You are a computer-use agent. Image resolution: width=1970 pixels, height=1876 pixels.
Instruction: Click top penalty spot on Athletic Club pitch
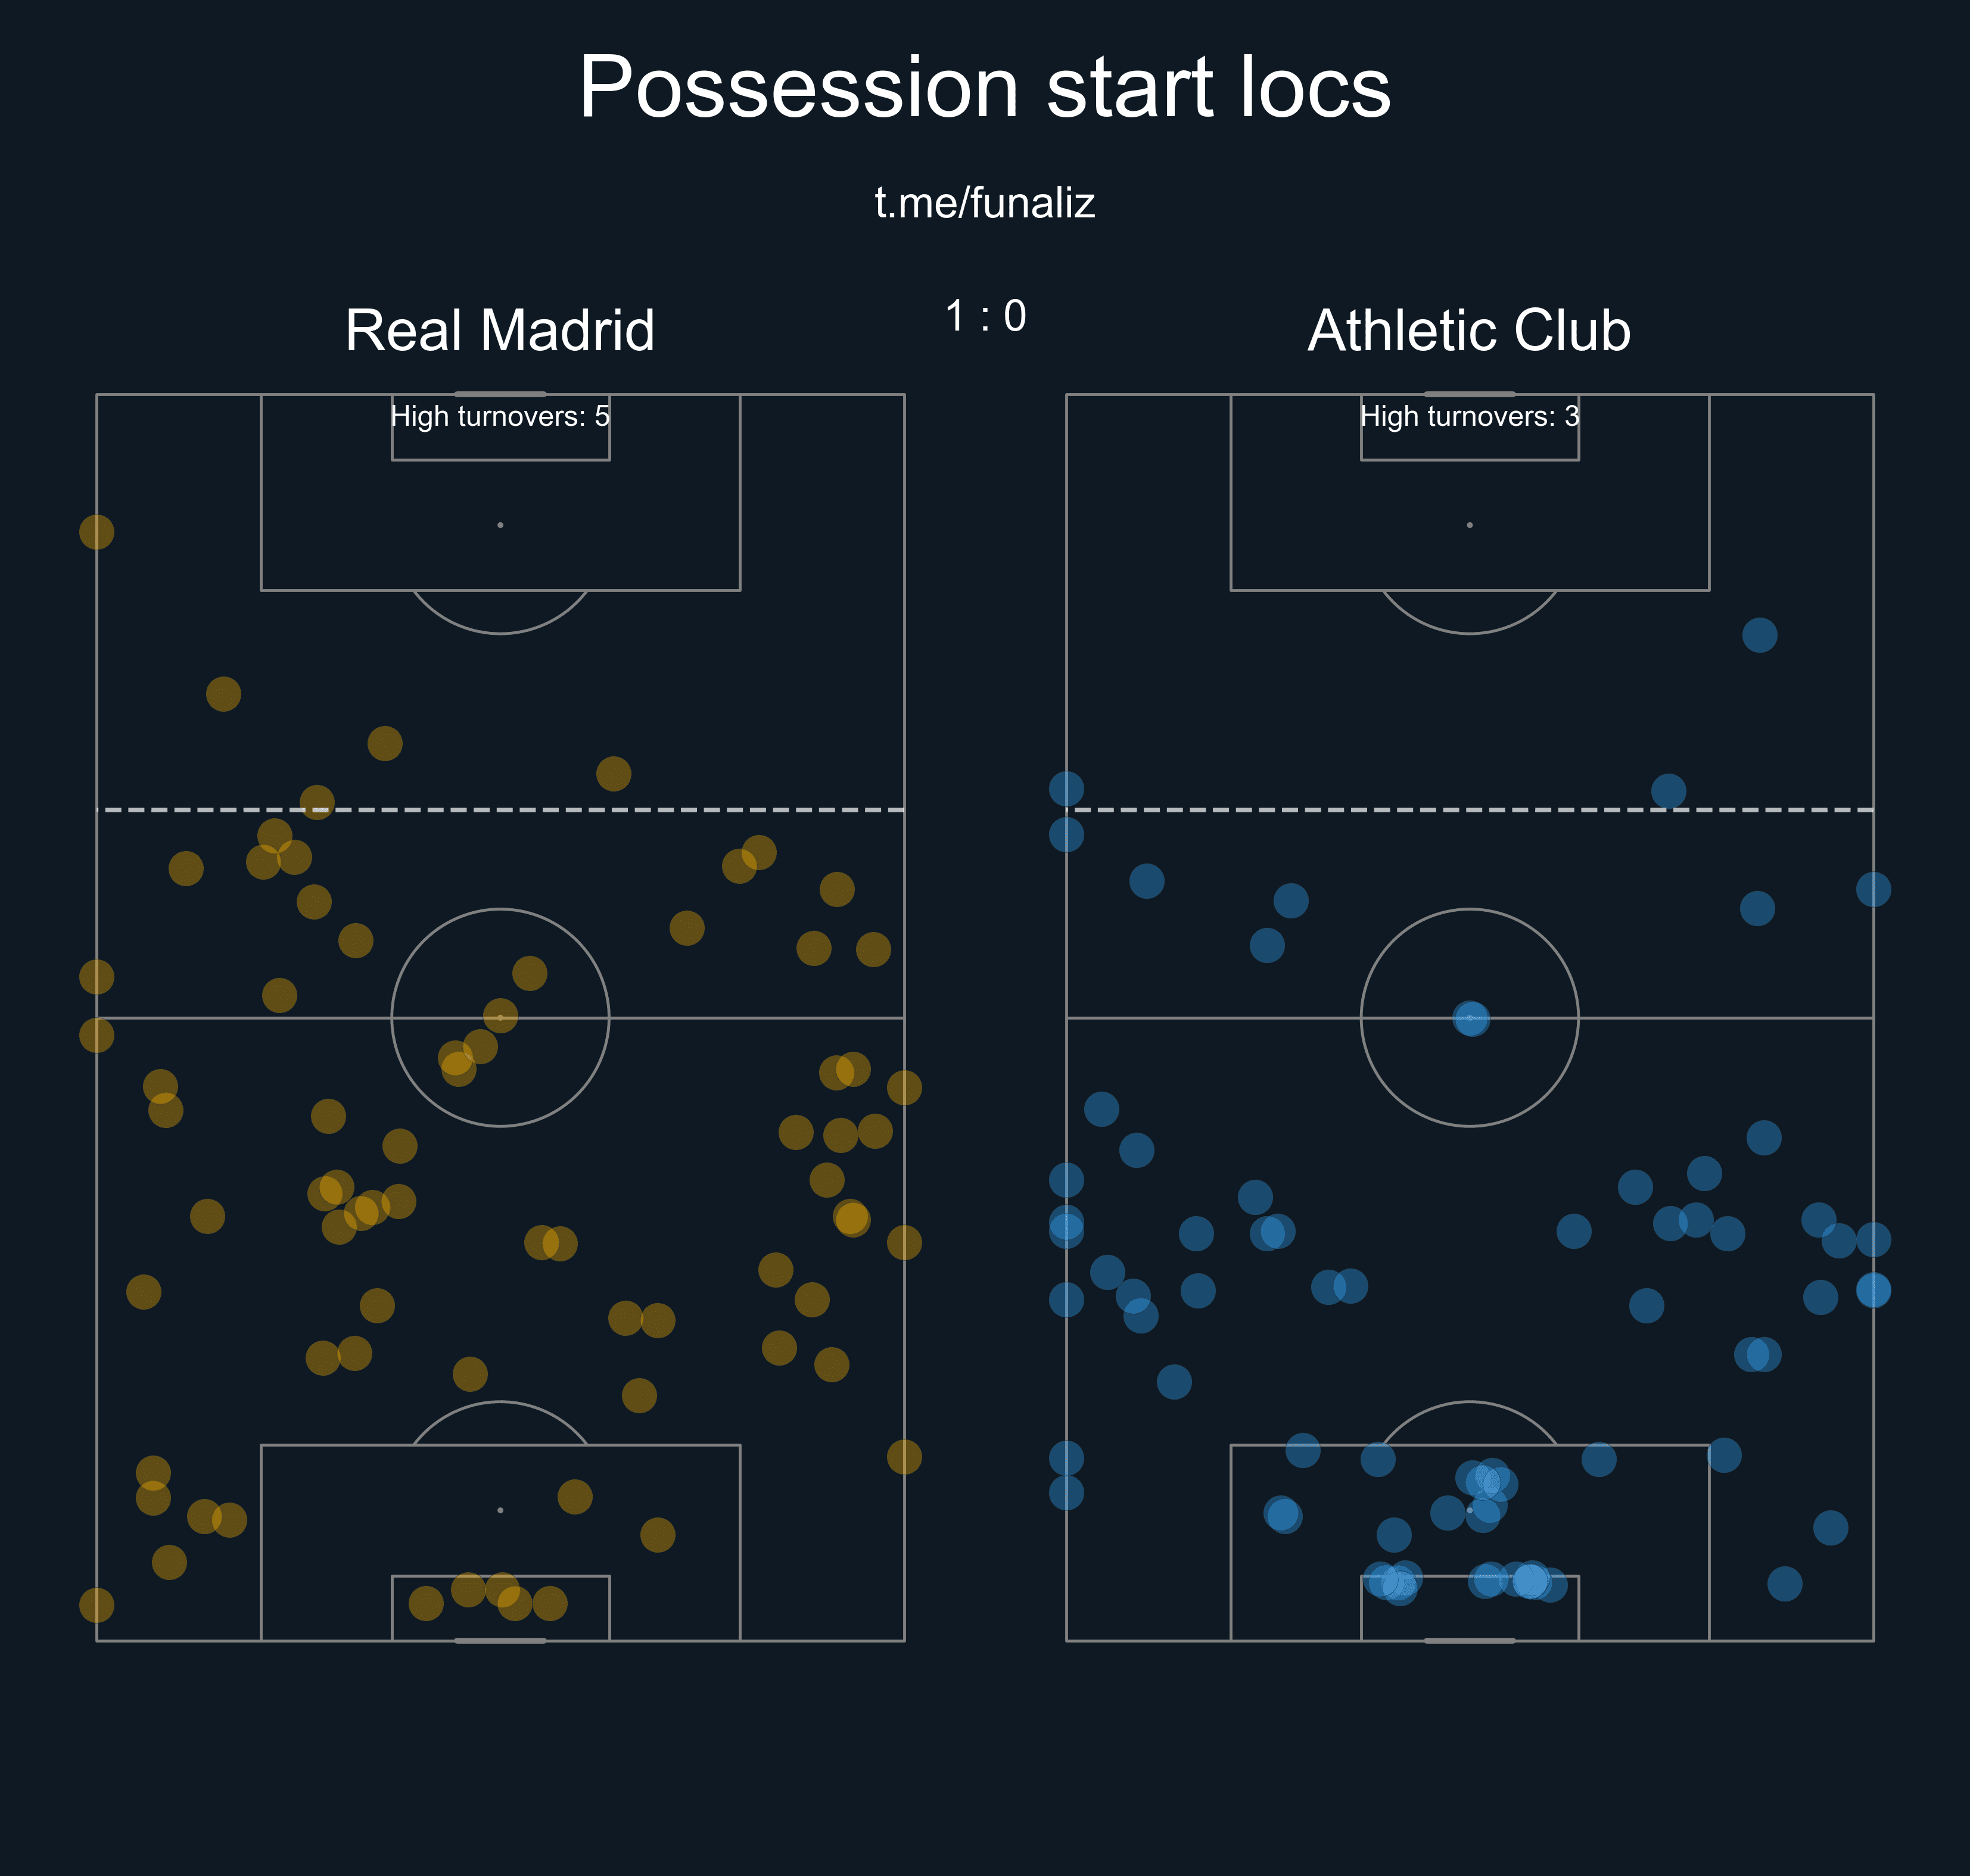pos(1469,525)
